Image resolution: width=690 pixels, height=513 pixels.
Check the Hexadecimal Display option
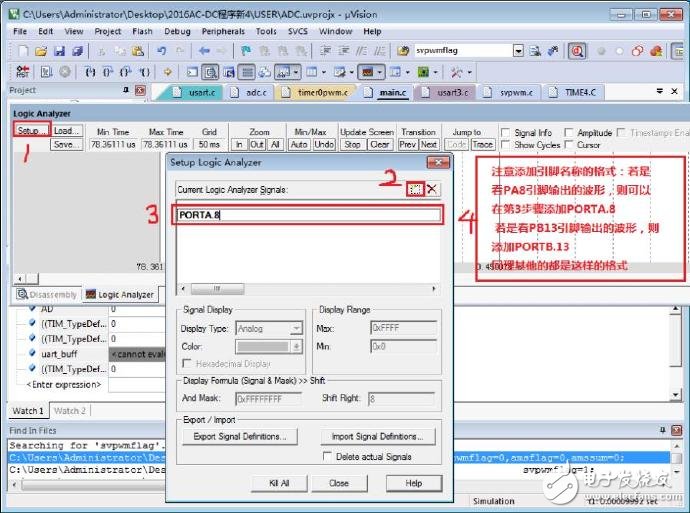(187, 363)
